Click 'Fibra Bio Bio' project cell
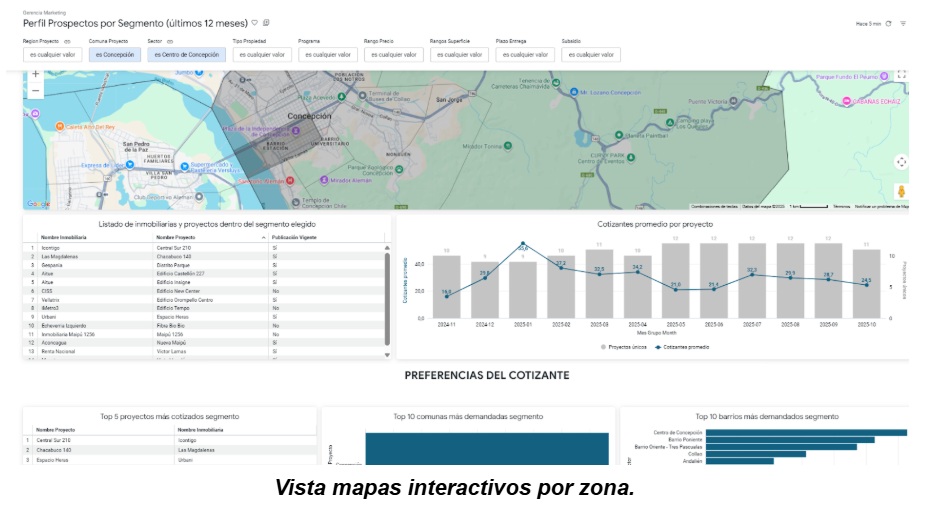Screen dimensions: 945x510 (170, 326)
